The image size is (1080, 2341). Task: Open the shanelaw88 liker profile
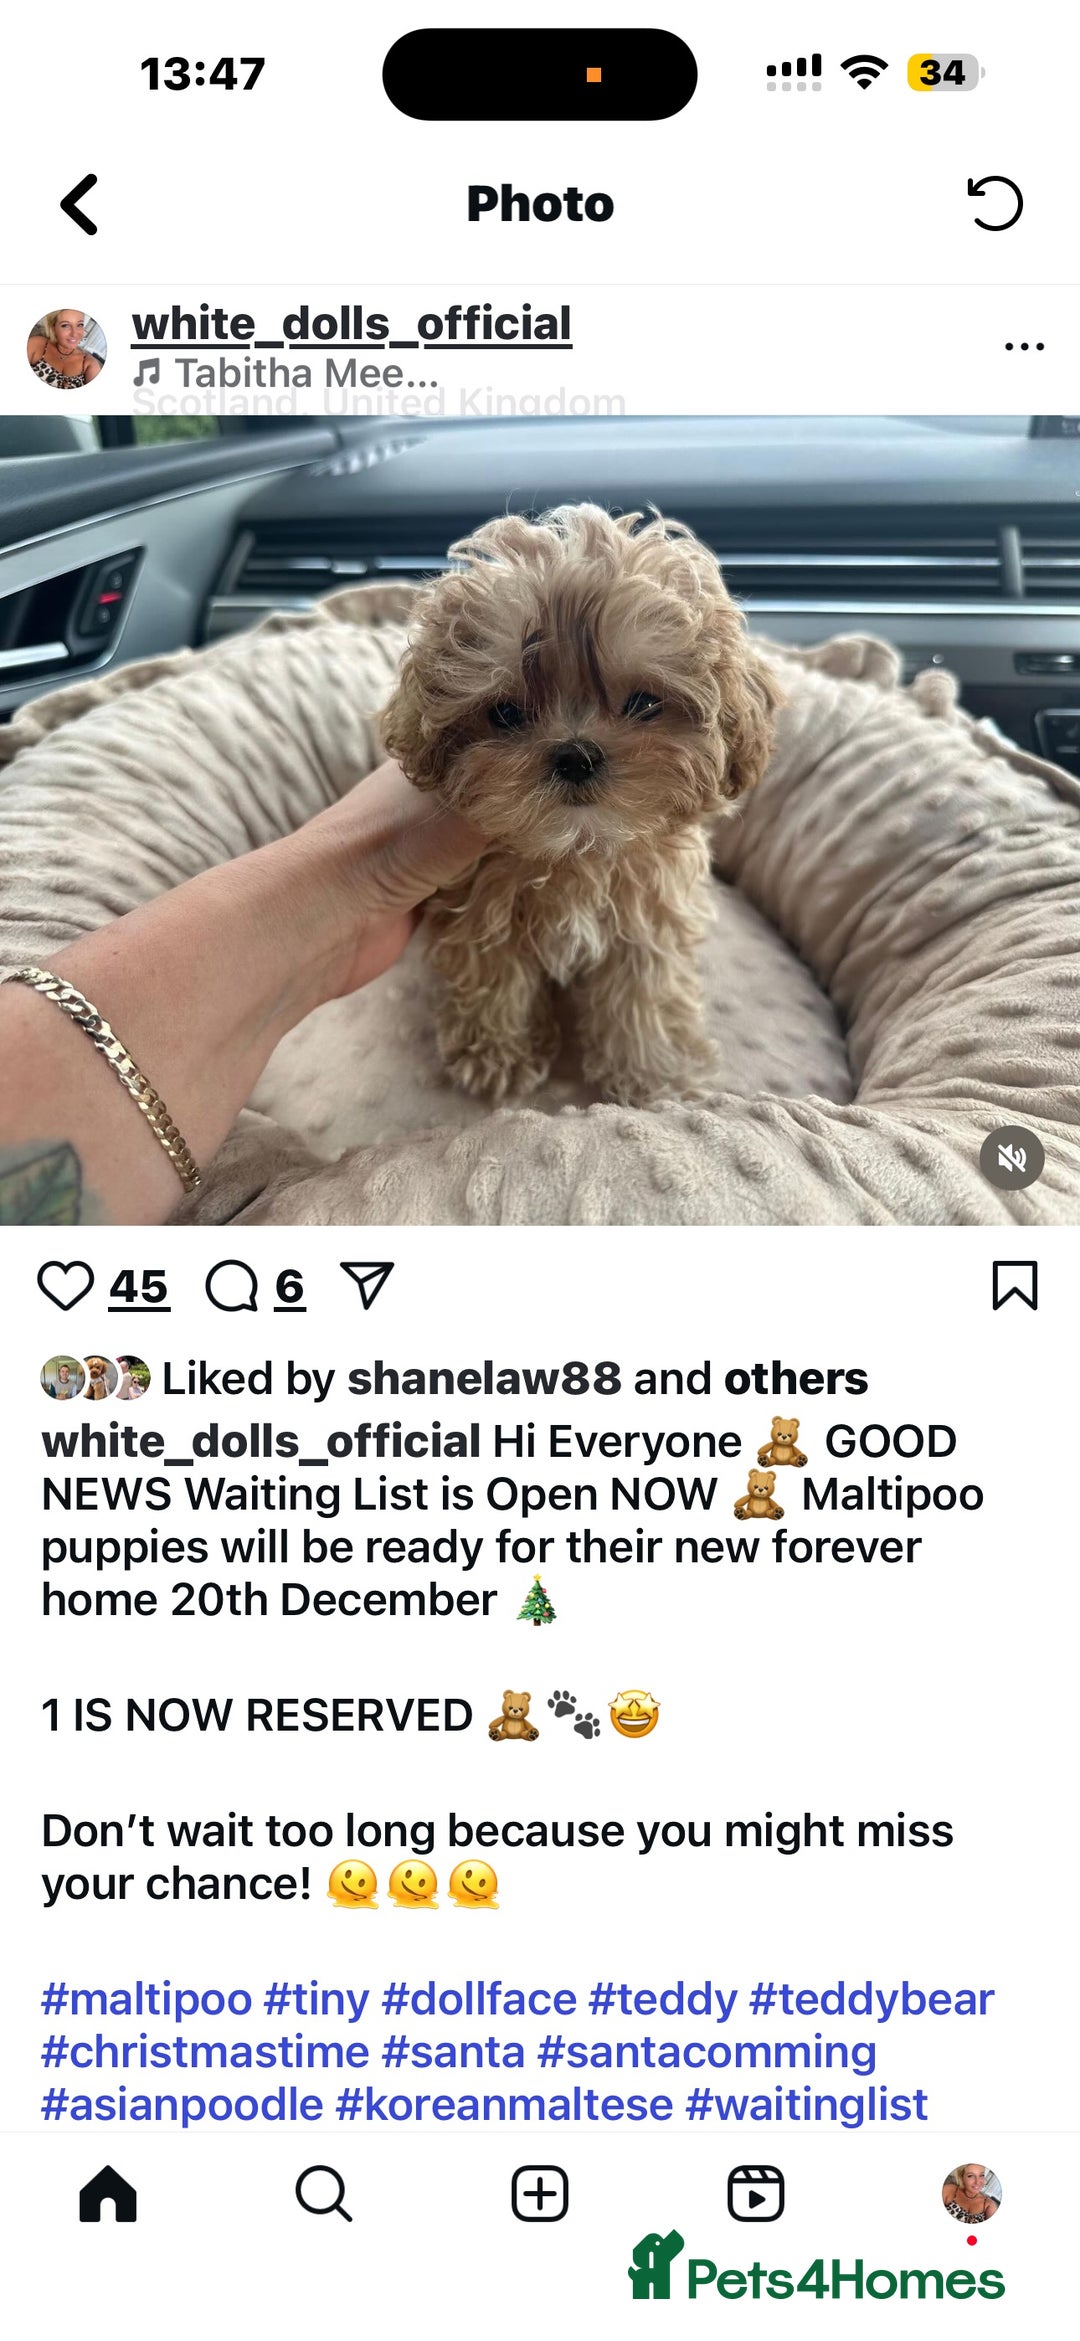pyautogui.click(x=484, y=1379)
